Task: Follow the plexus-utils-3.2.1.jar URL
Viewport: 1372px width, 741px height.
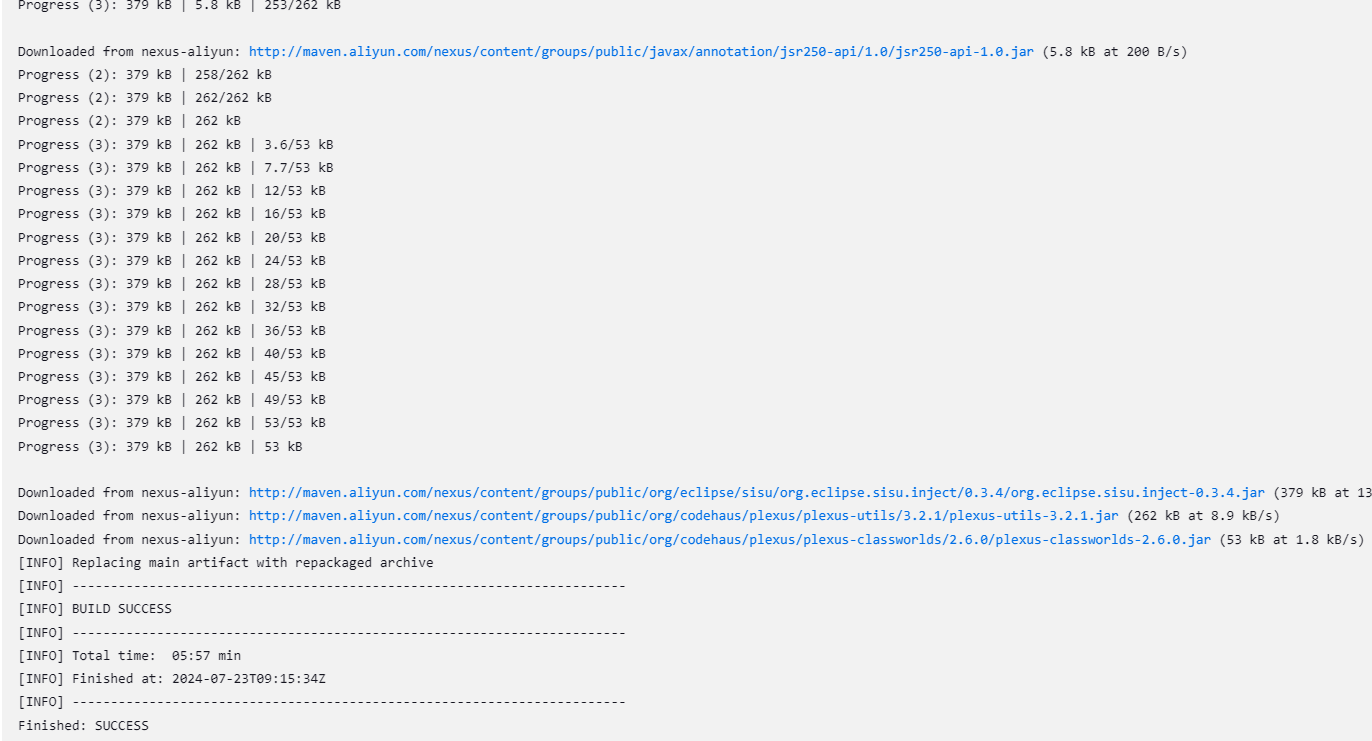Action: pyautogui.click(x=683, y=515)
